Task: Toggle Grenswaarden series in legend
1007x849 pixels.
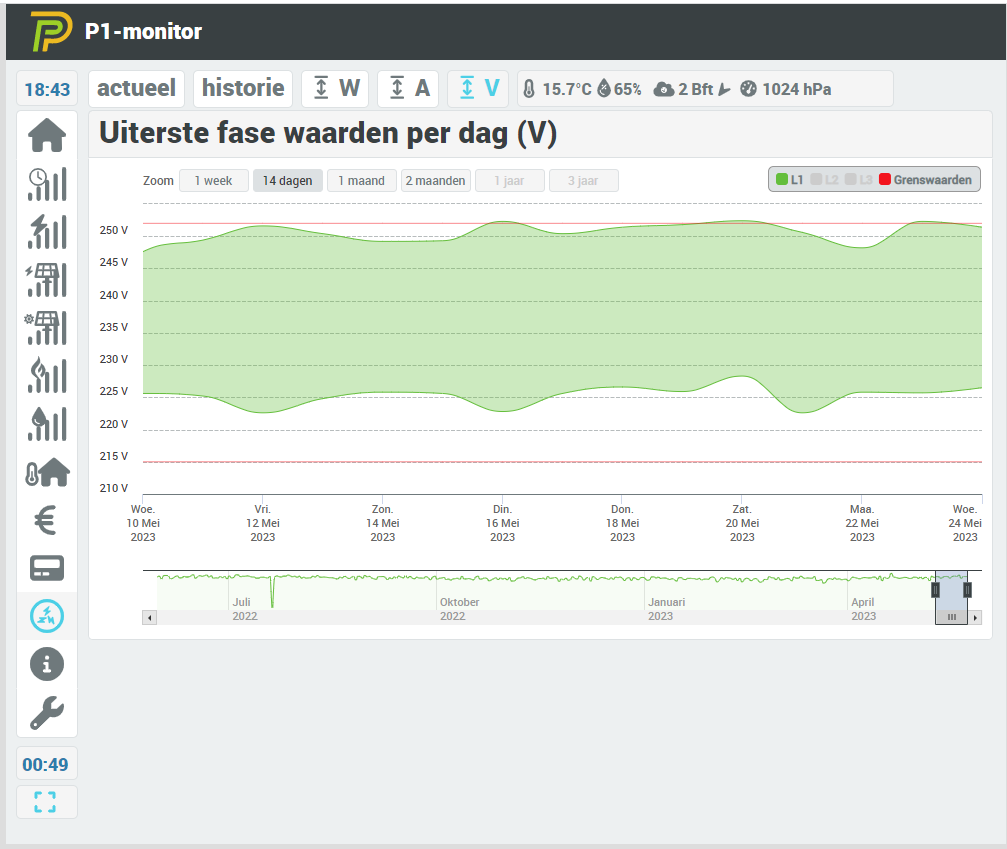Action: 925,180
